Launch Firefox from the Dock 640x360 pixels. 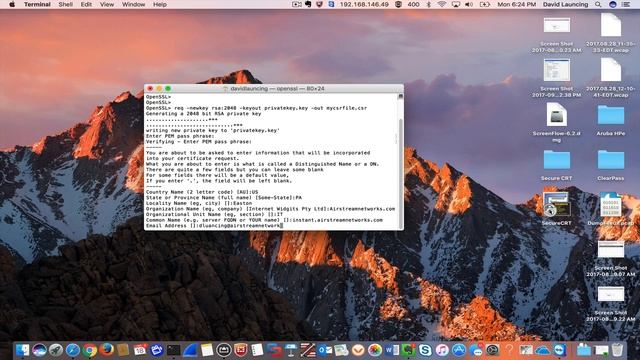107,350
